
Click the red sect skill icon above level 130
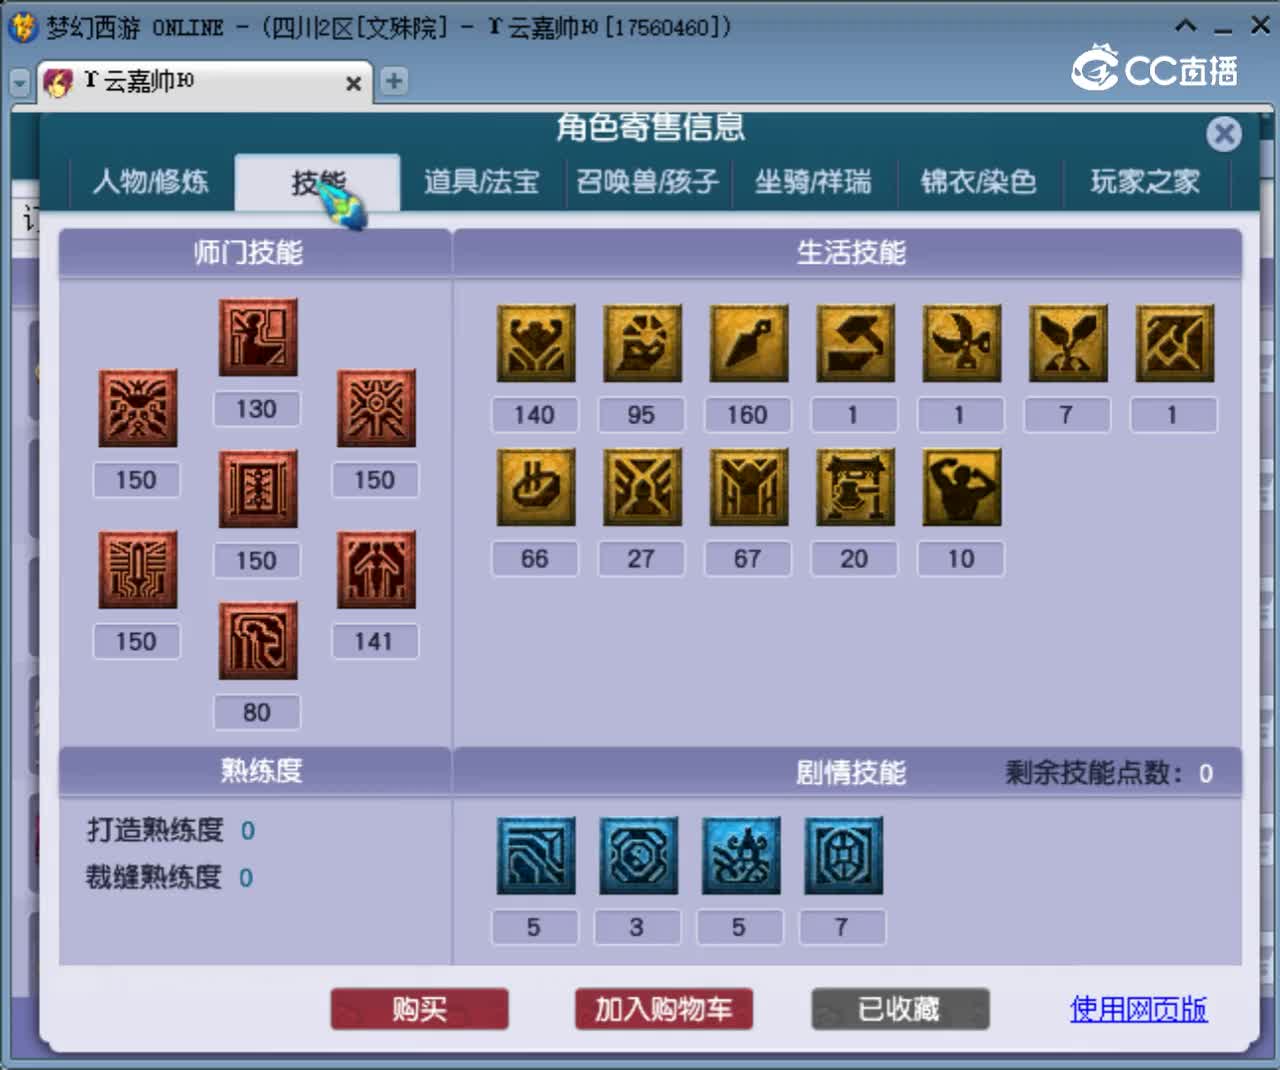pyautogui.click(x=258, y=338)
